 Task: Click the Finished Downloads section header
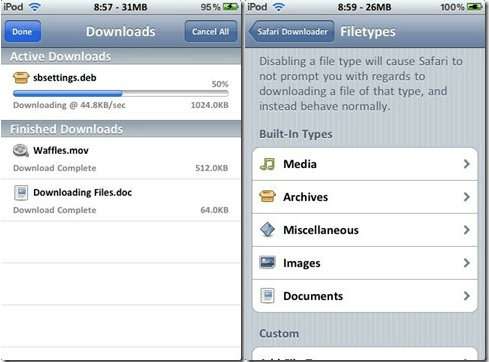pos(121,129)
